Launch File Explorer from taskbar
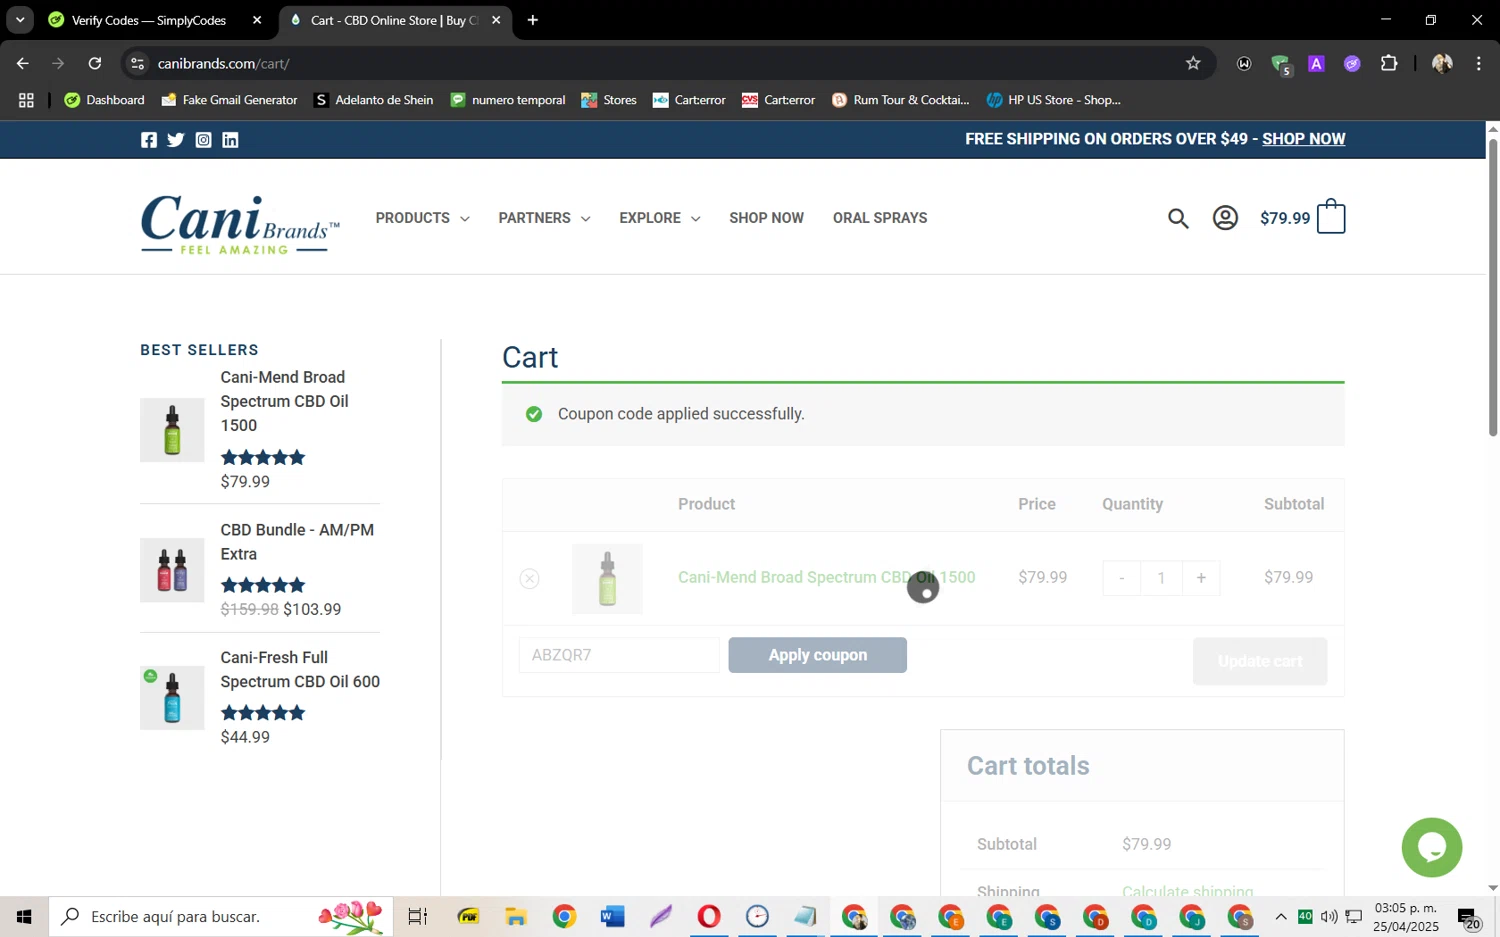 point(516,916)
